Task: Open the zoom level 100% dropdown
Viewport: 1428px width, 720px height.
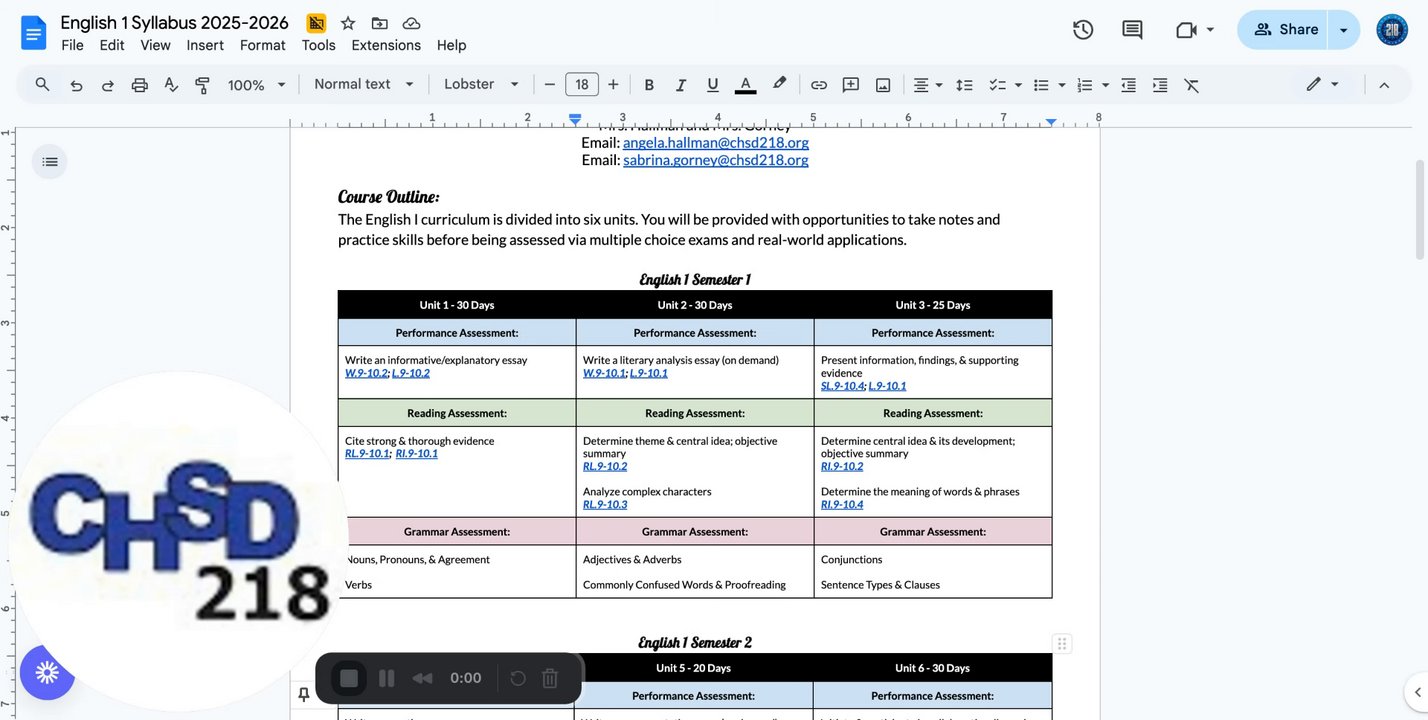Action: tap(257, 85)
